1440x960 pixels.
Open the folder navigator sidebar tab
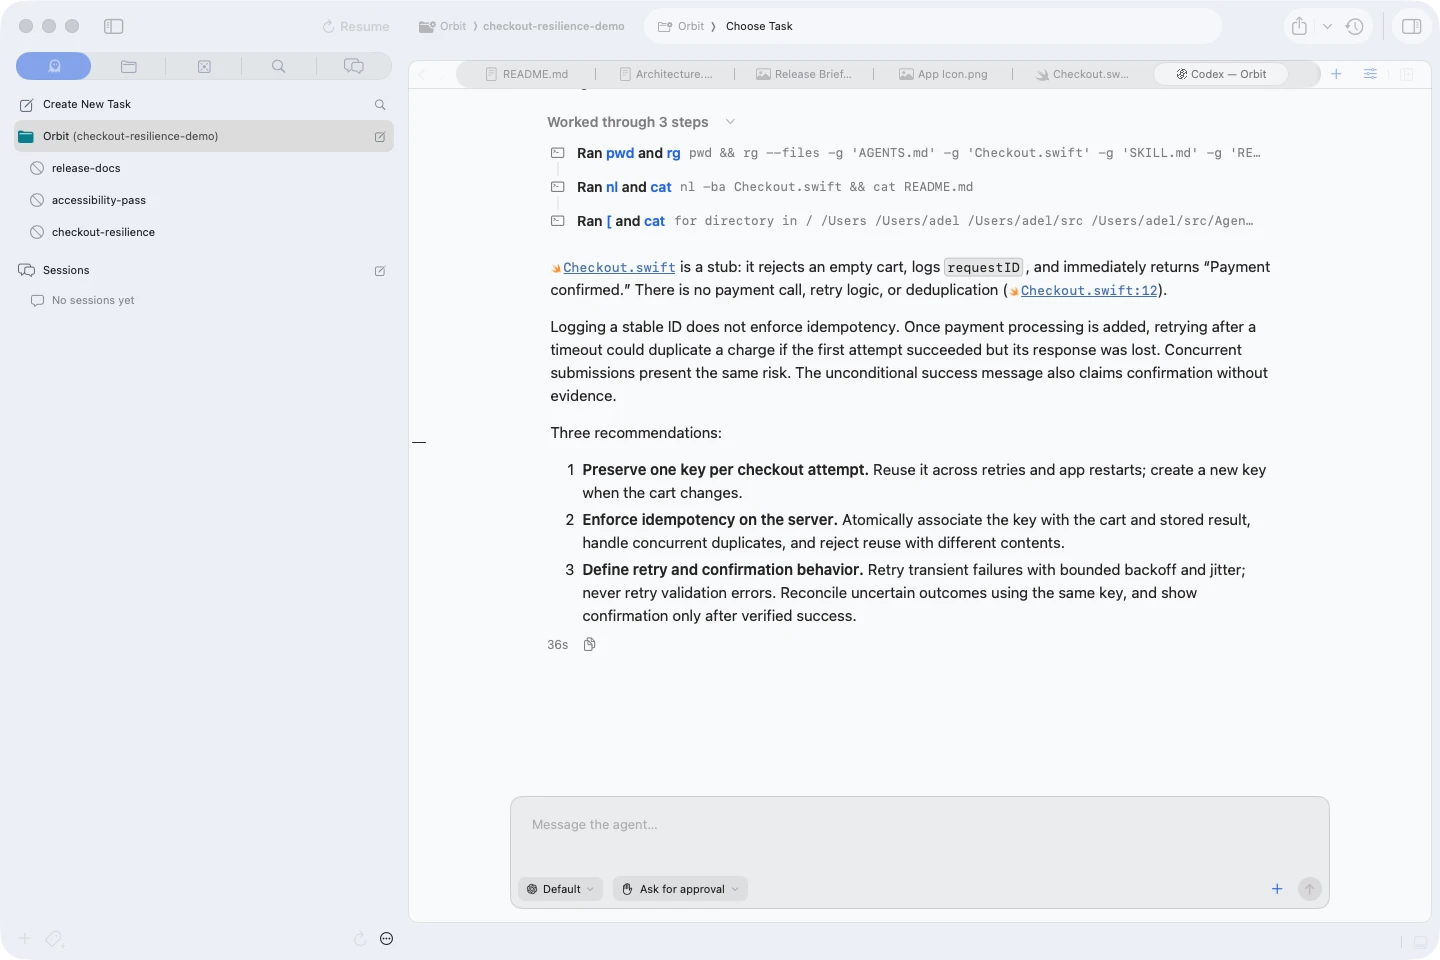coord(129,66)
